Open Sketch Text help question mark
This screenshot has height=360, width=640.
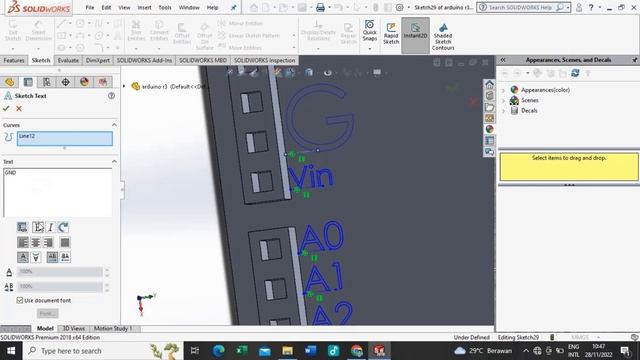point(111,96)
